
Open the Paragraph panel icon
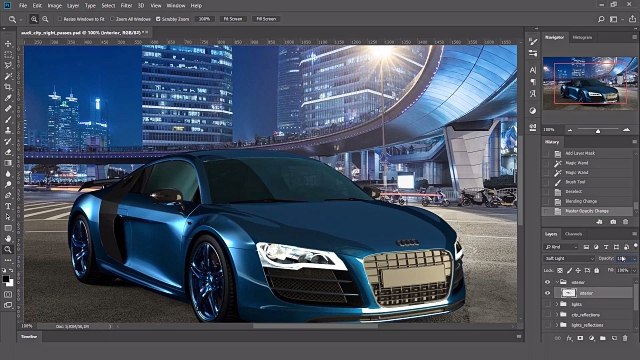pyautogui.click(x=533, y=82)
